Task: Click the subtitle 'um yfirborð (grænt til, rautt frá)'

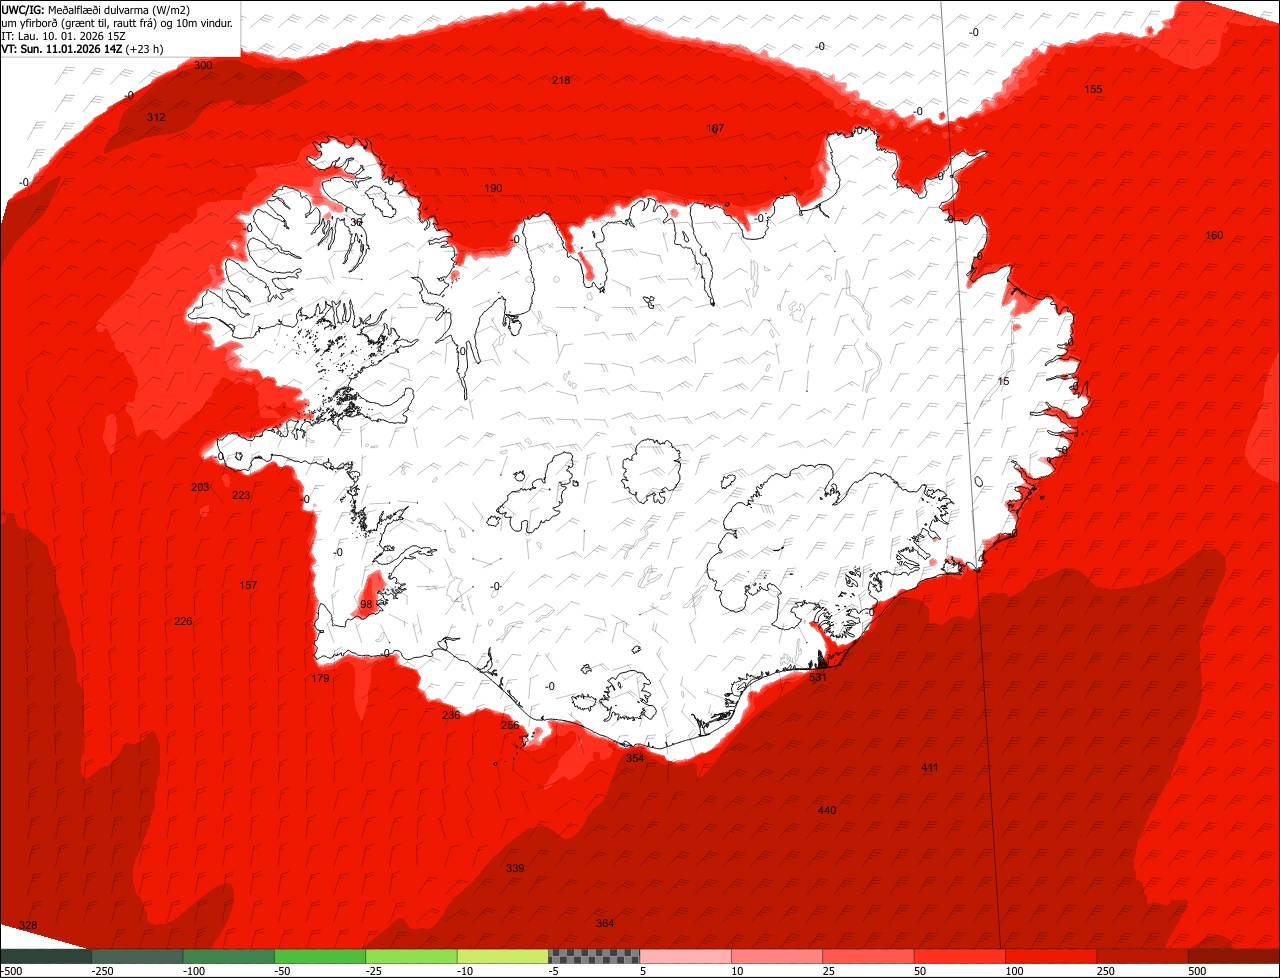Action: (81, 22)
